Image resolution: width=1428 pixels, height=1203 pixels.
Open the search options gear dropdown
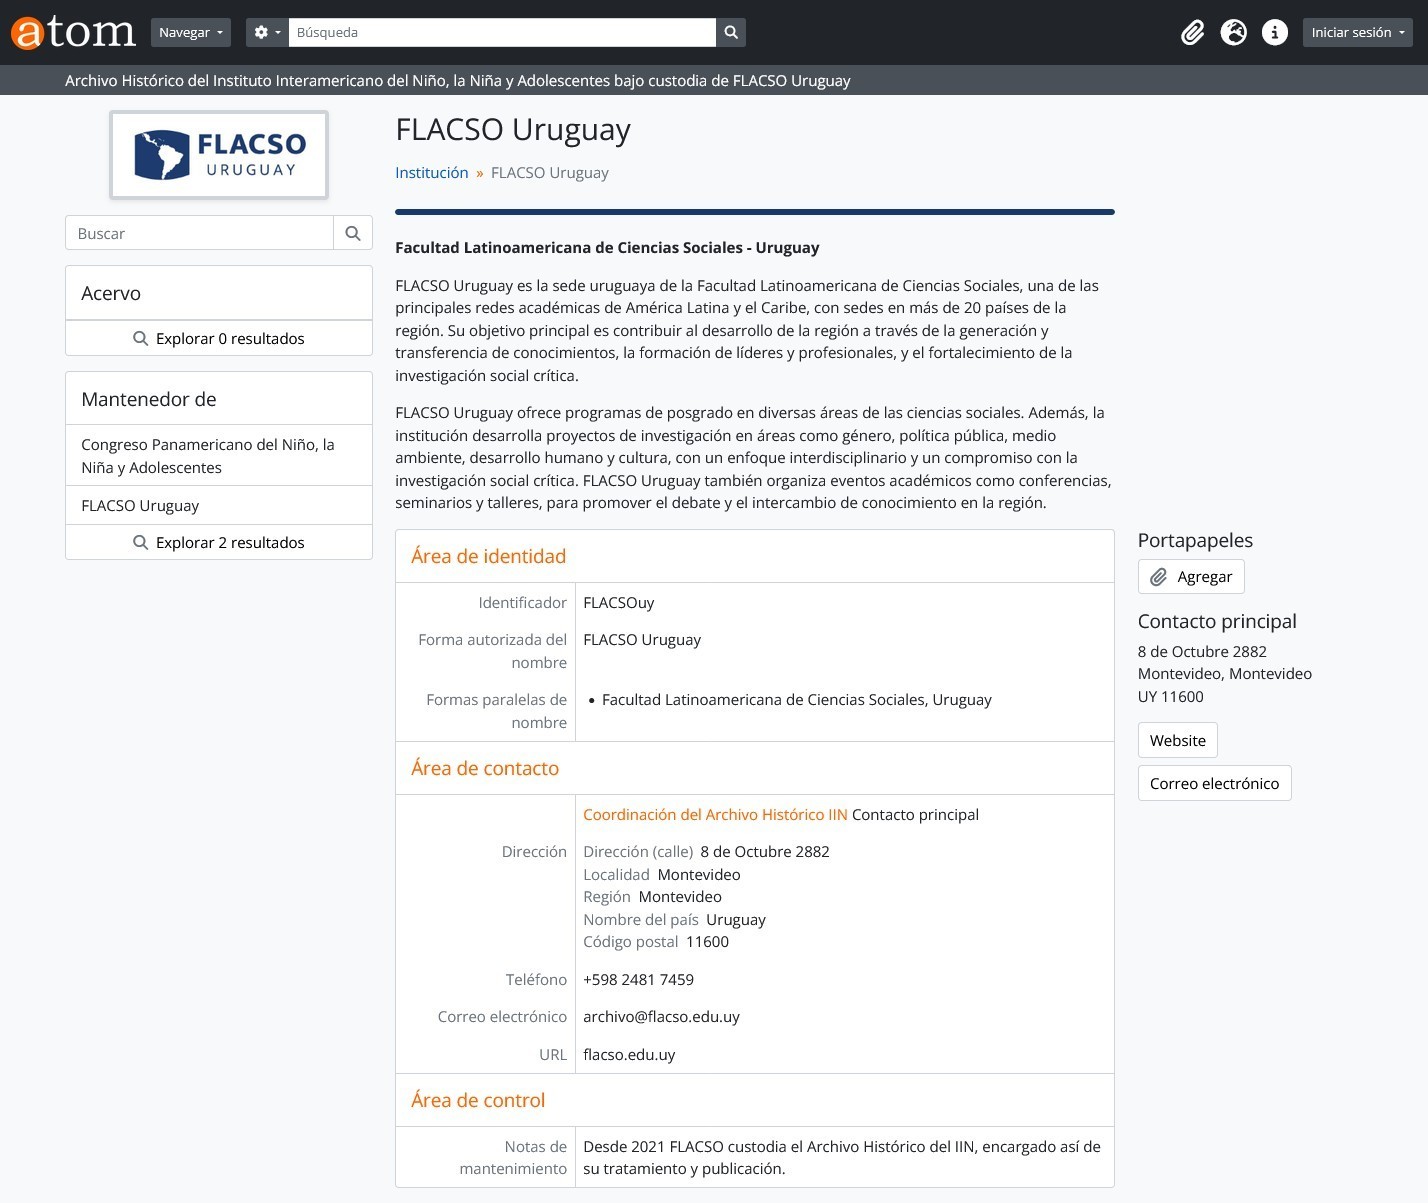(266, 33)
